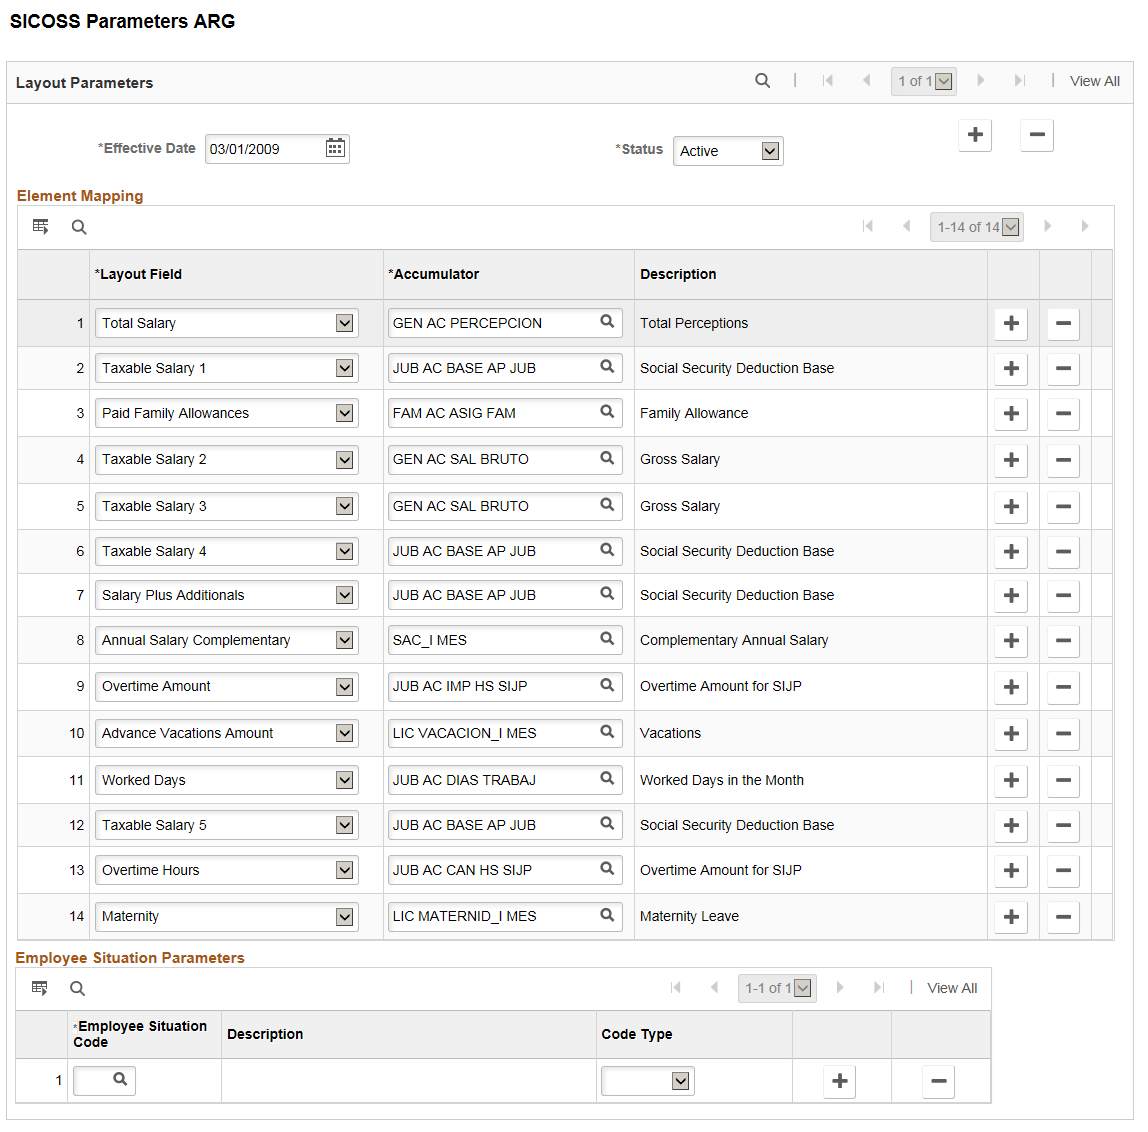Click the Layout Parameters search magnifier icon
This screenshot has height=1132, width=1148.
pyautogui.click(x=762, y=81)
